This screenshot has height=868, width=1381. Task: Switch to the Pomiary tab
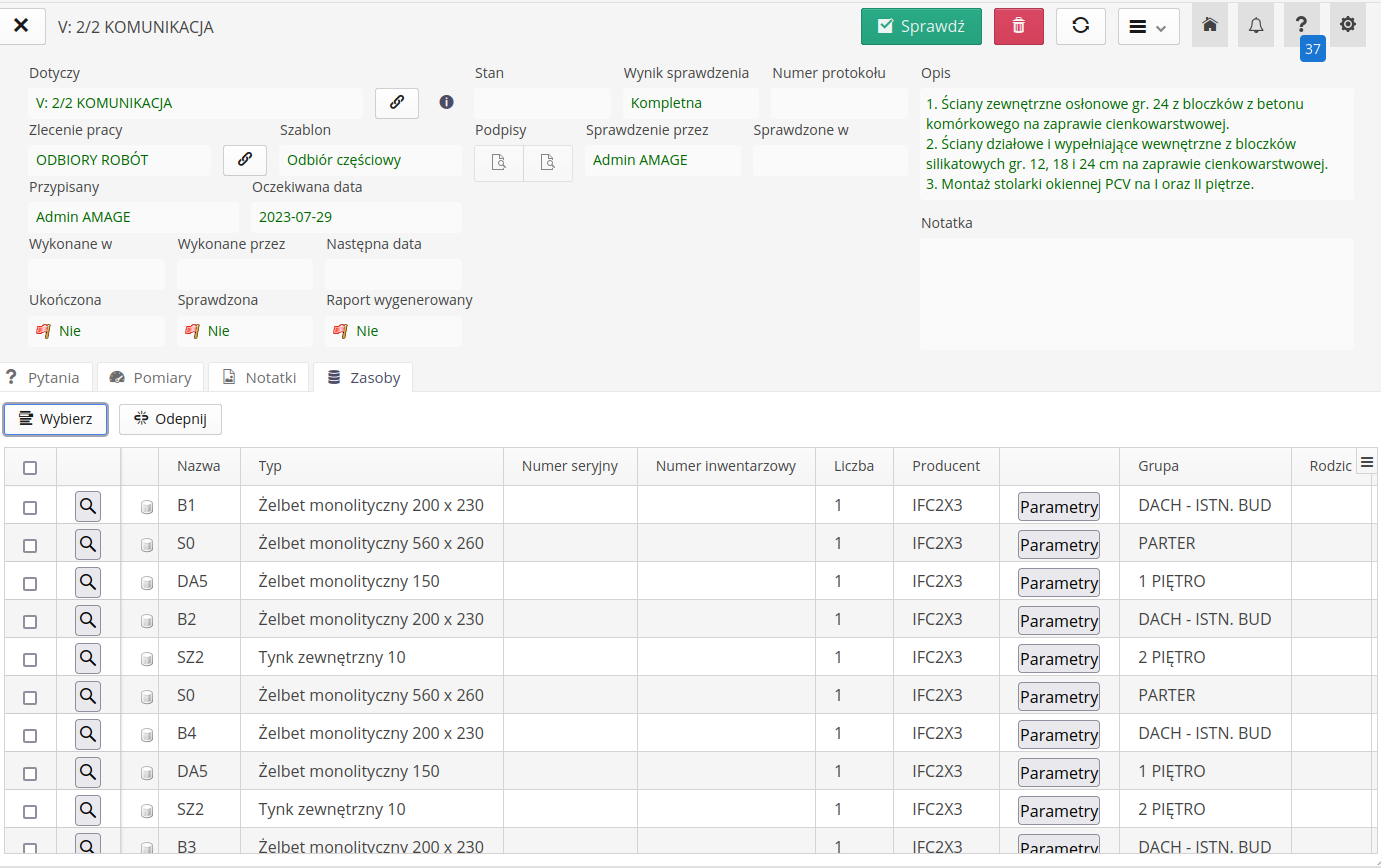151,377
